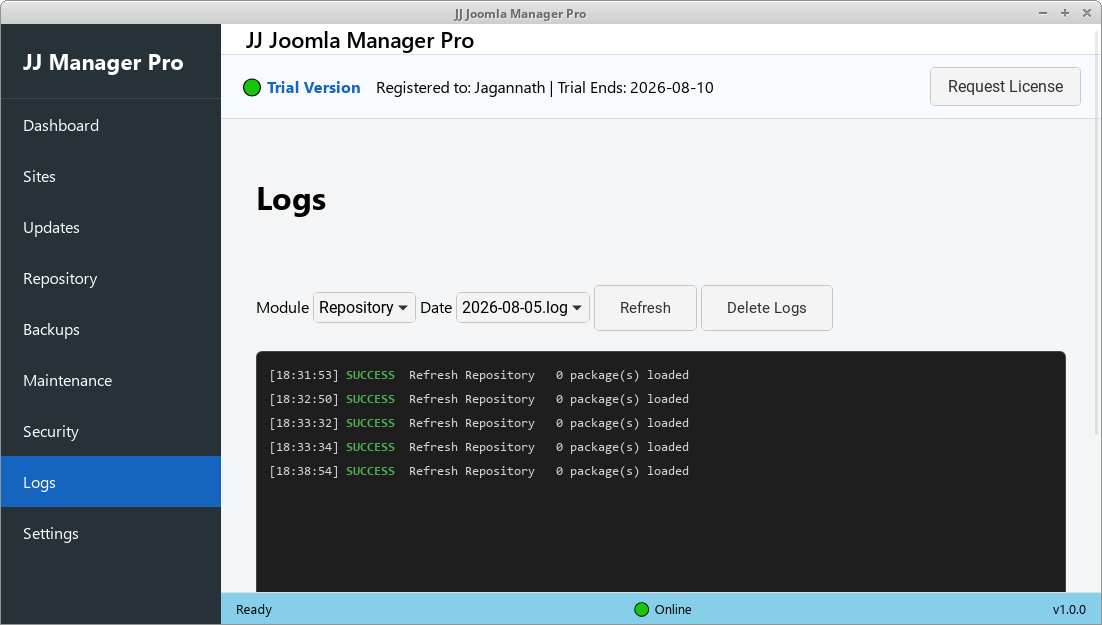Click the Logs page heading

coord(291,199)
